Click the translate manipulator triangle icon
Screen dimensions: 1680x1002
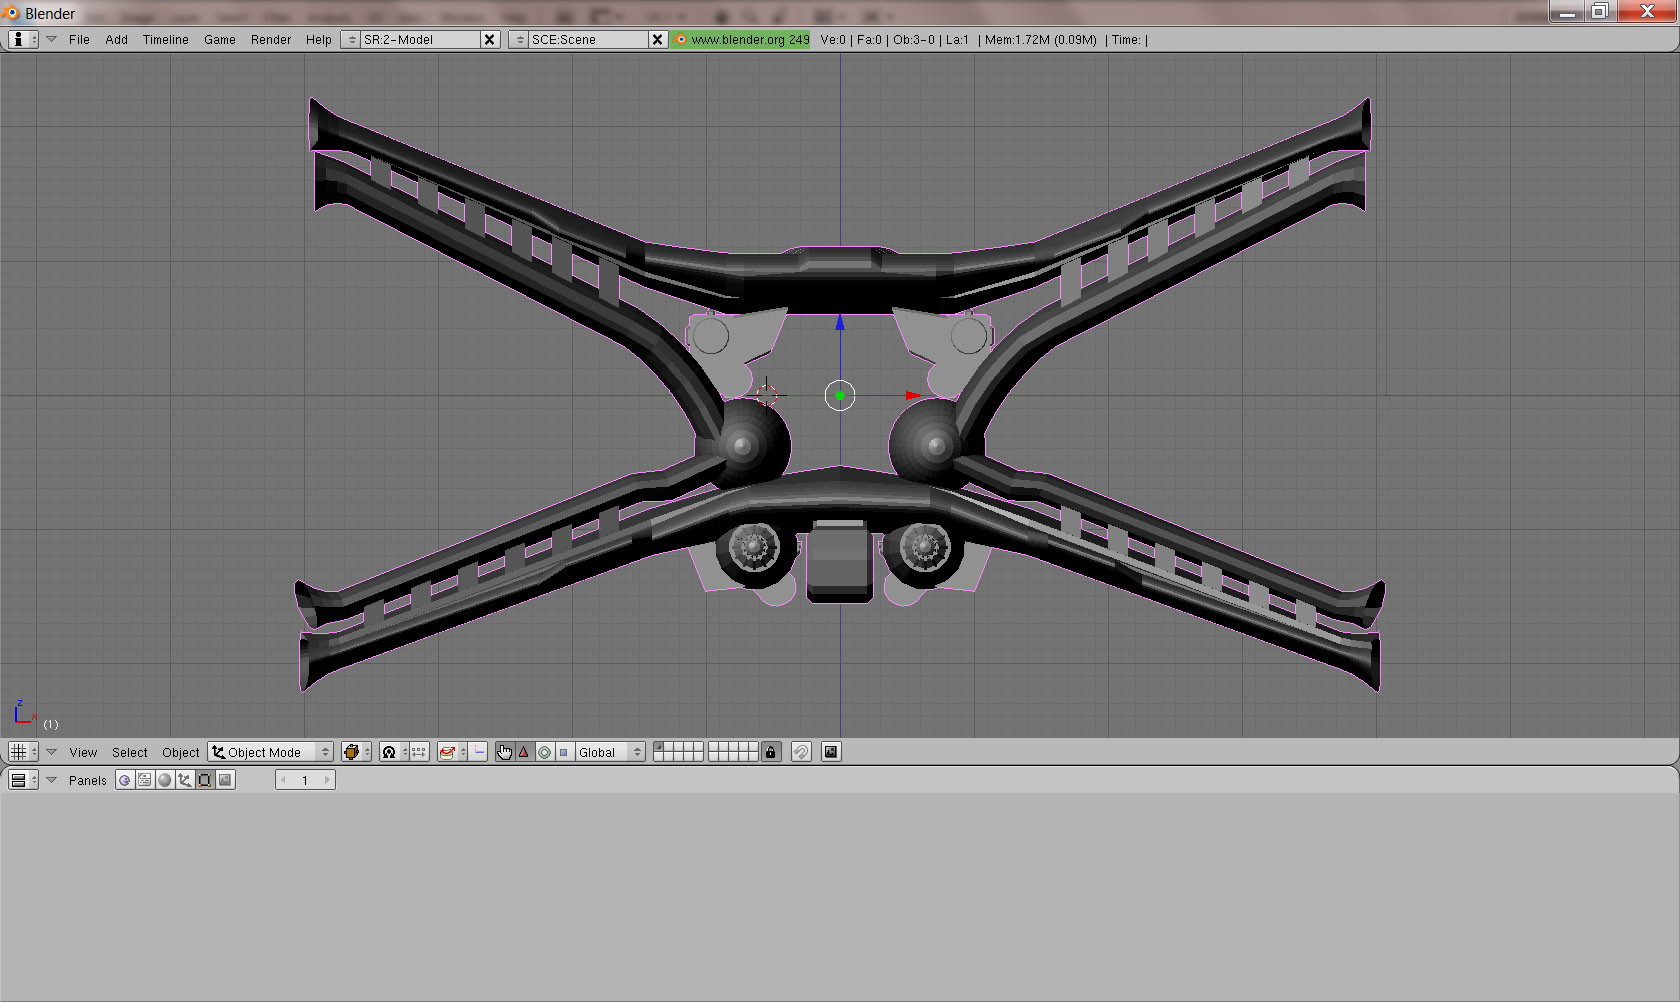[x=524, y=752]
